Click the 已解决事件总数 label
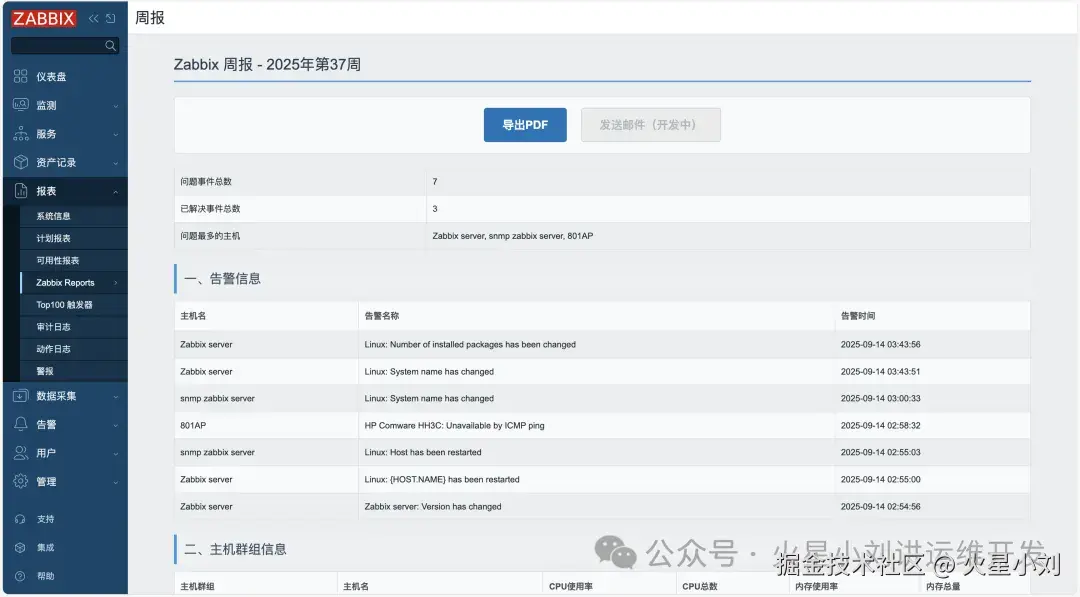 [x=210, y=209]
